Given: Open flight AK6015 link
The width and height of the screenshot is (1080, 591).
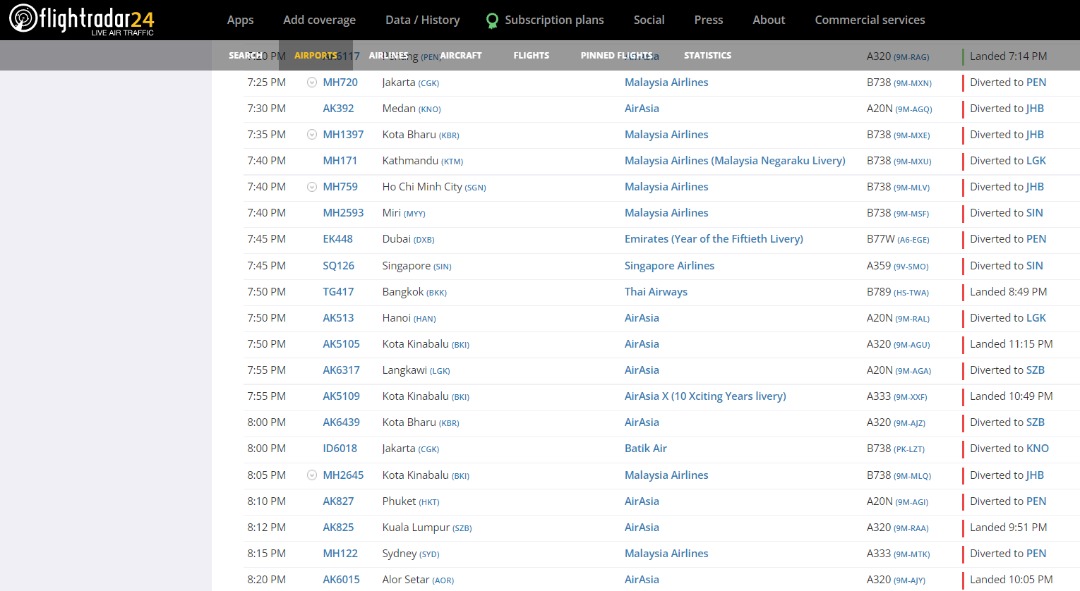Looking at the screenshot, I should click(341, 579).
